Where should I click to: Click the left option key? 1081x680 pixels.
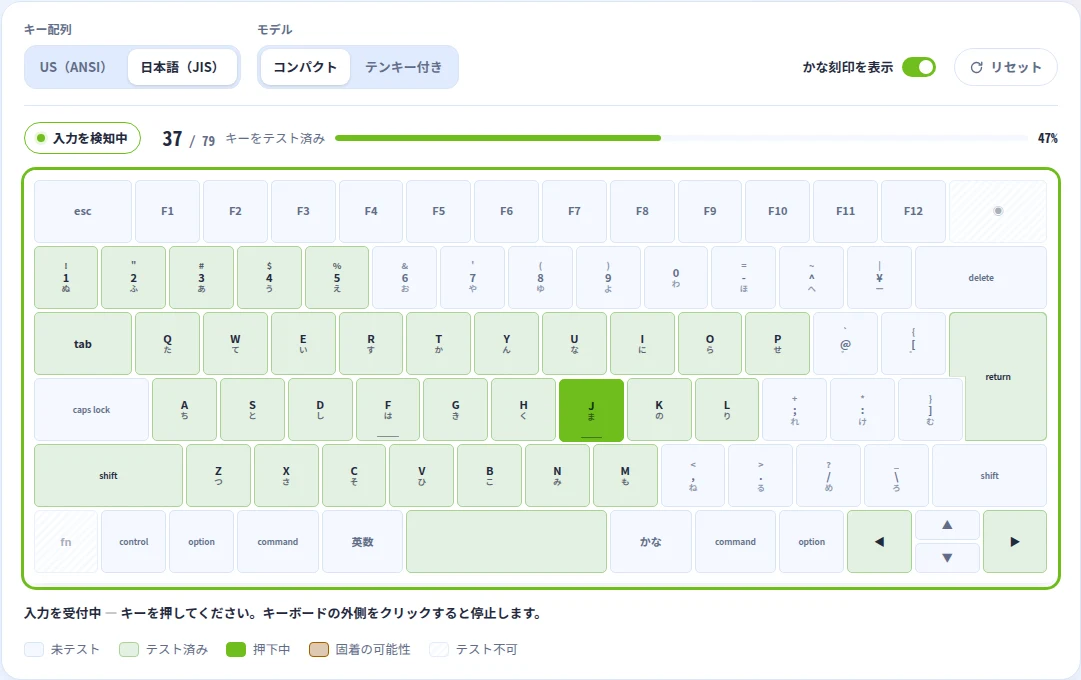201,541
